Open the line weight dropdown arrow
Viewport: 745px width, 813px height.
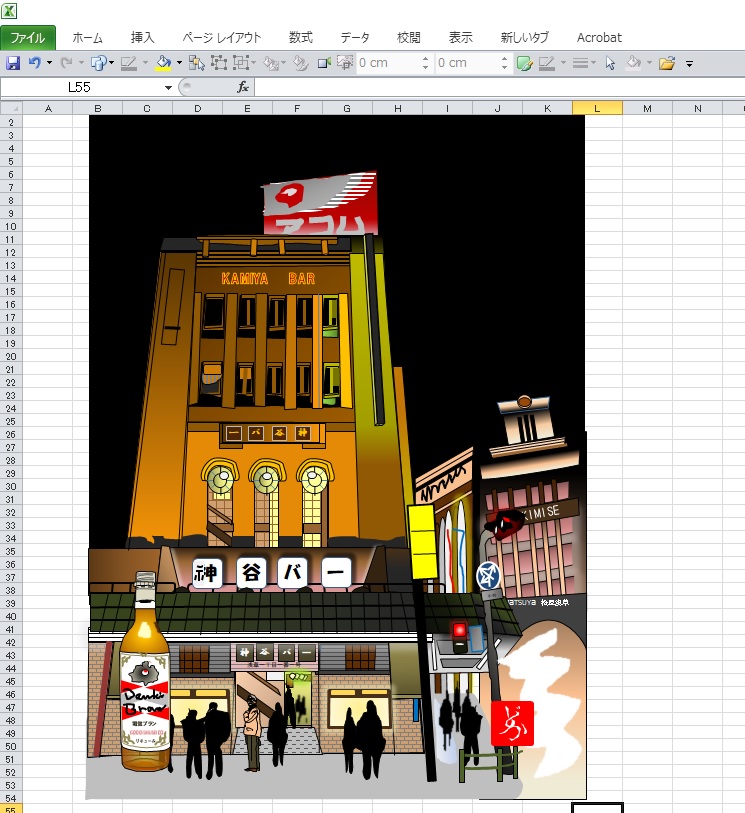point(593,63)
